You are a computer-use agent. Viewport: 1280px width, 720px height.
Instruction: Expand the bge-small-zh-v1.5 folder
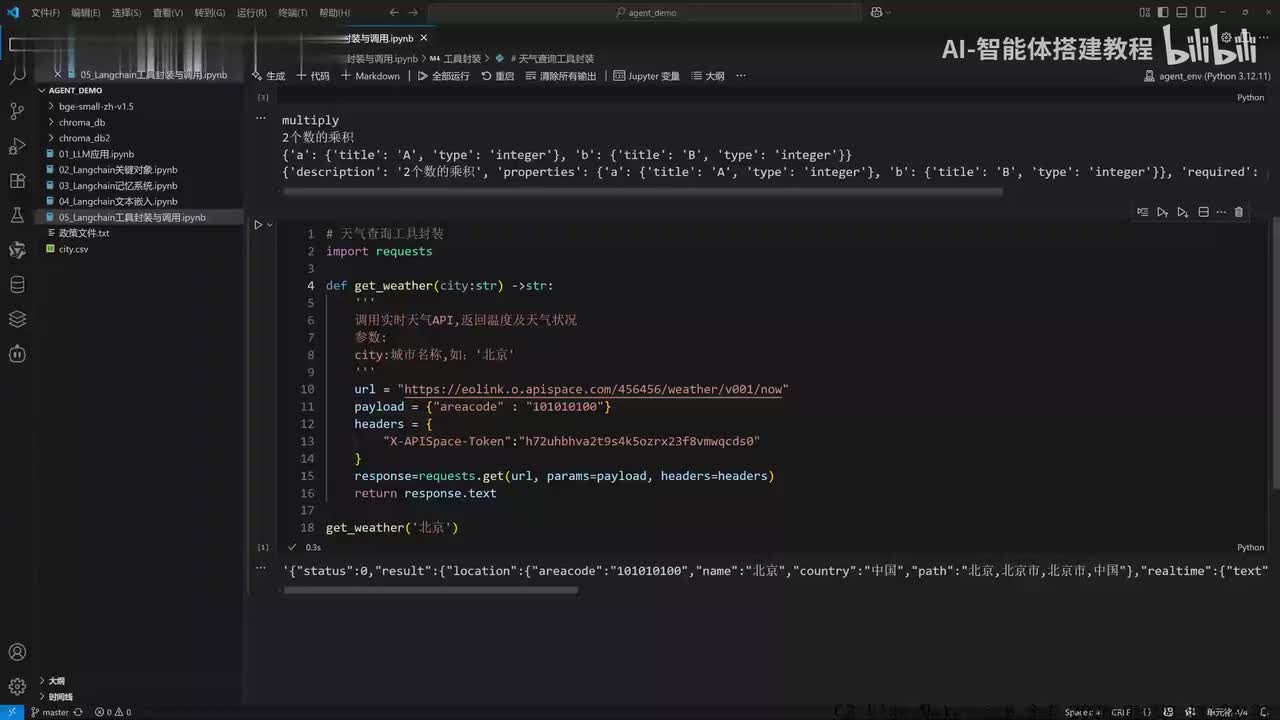pyautogui.click(x=96, y=106)
